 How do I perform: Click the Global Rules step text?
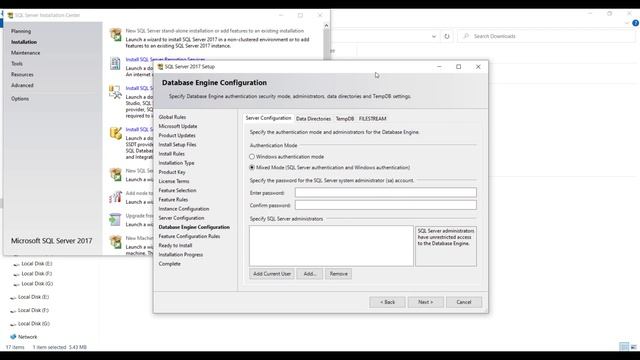click(x=172, y=117)
